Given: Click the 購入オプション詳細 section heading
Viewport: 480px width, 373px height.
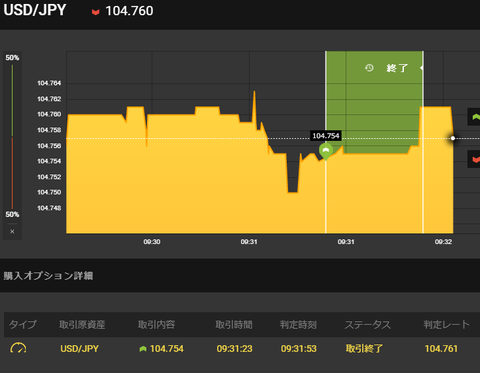Looking at the screenshot, I should [x=48, y=276].
